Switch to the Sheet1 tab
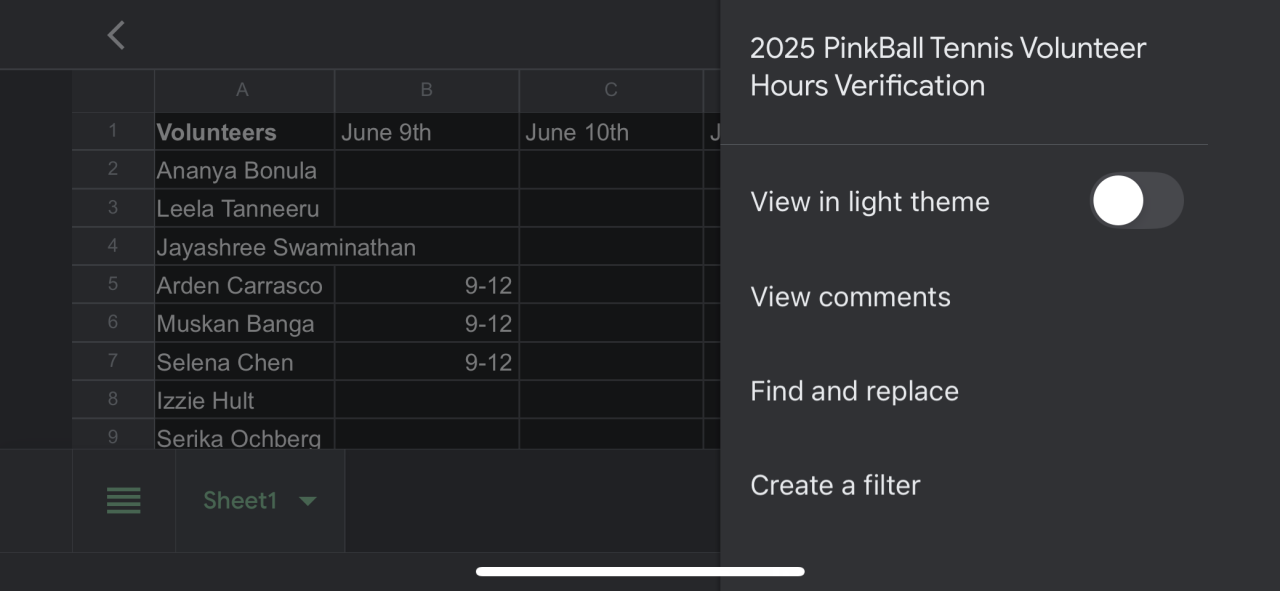The image size is (1280, 591). pyautogui.click(x=240, y=500)
